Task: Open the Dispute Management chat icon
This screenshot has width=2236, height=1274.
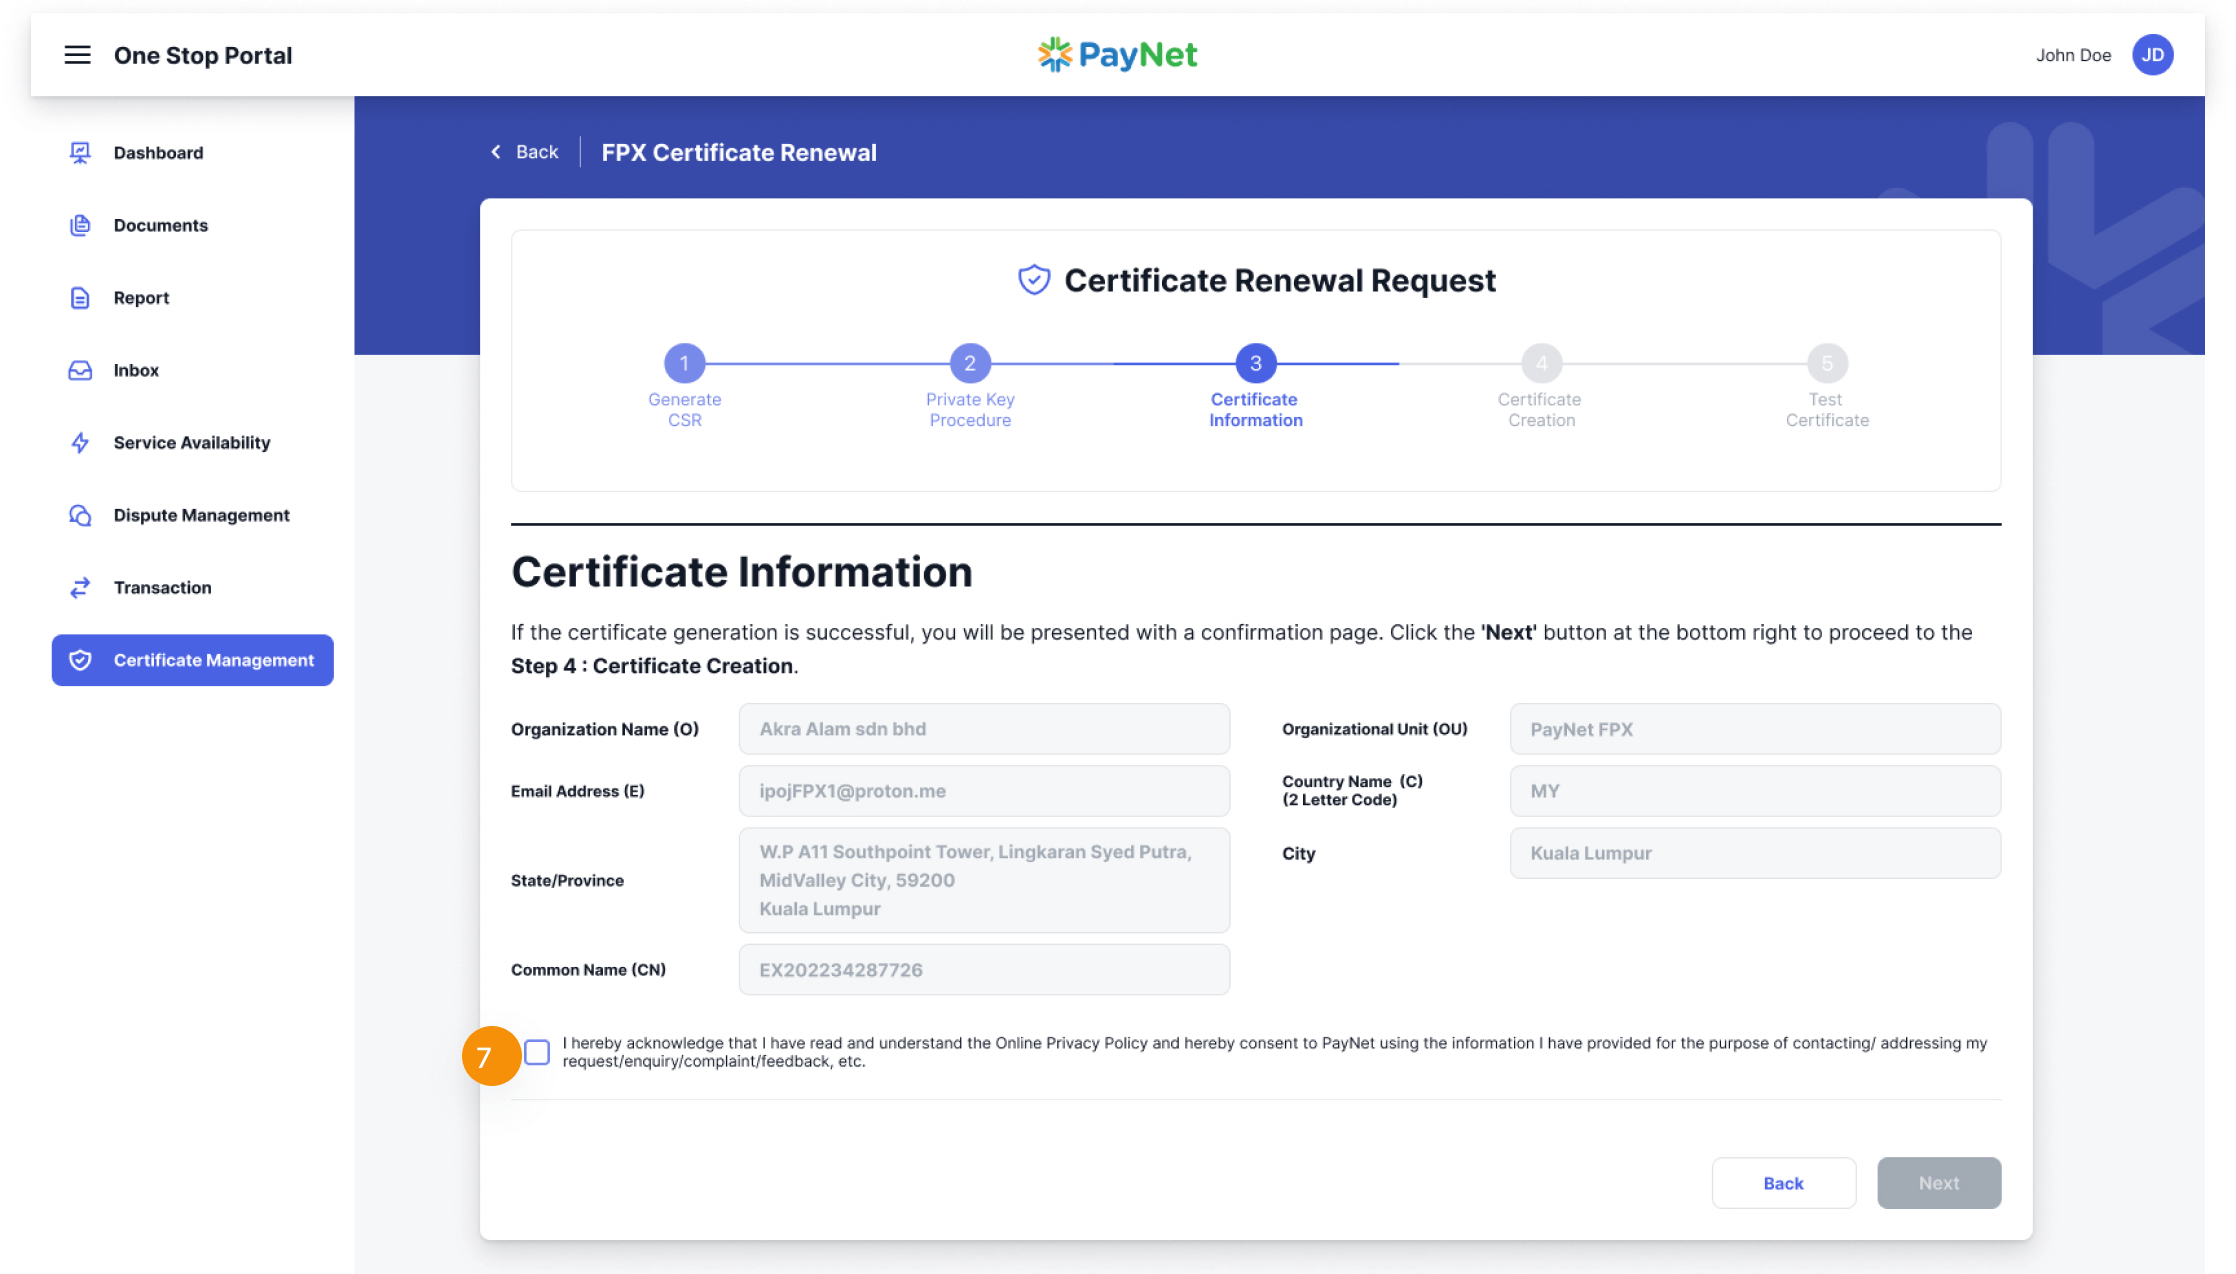Action: (x=80, y=514)
